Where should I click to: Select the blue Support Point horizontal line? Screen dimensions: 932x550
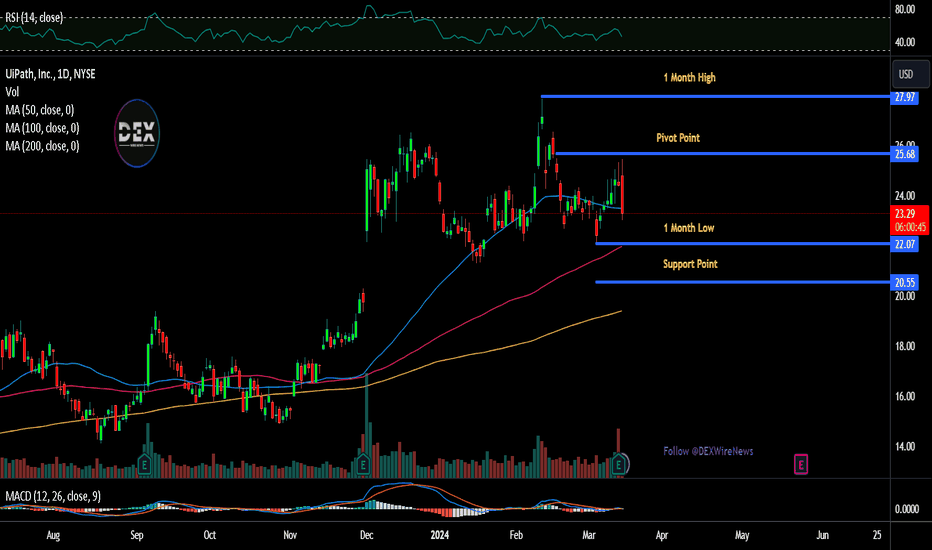click(743, 282)
